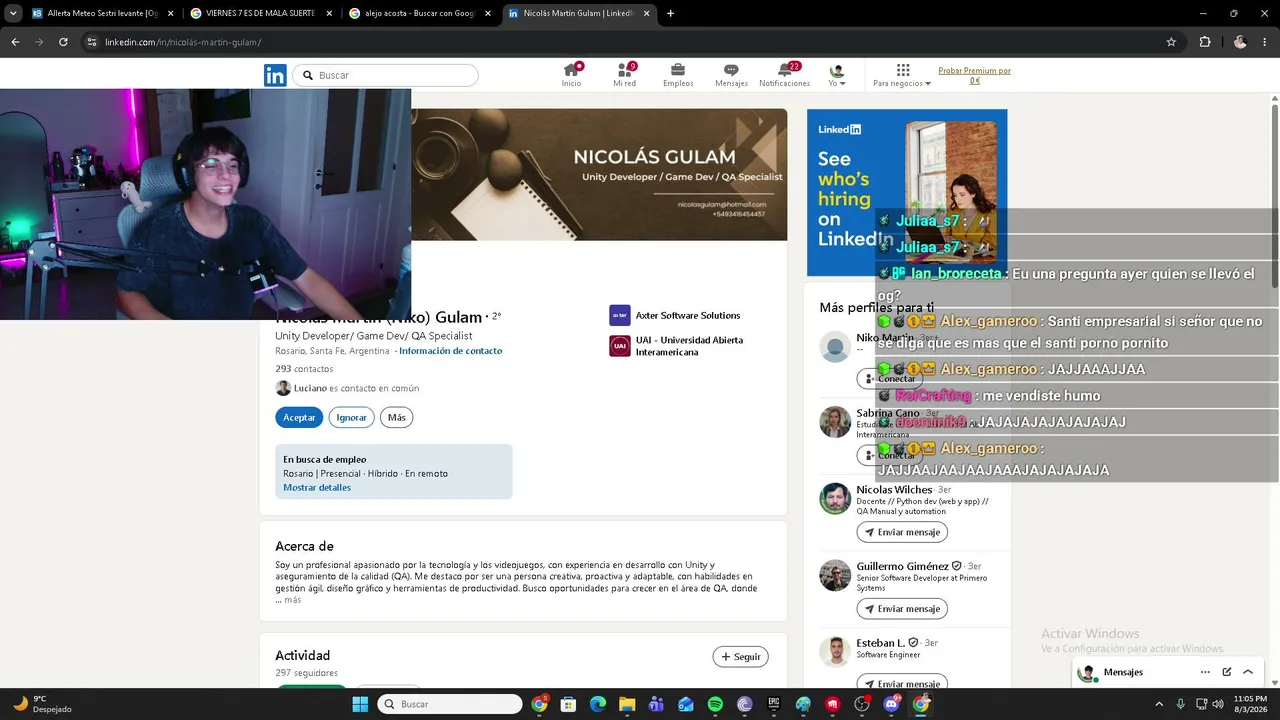Send a message to Guillermo Giménez
The width and height of the screenshot is (1280, 720).
[902, 609]
